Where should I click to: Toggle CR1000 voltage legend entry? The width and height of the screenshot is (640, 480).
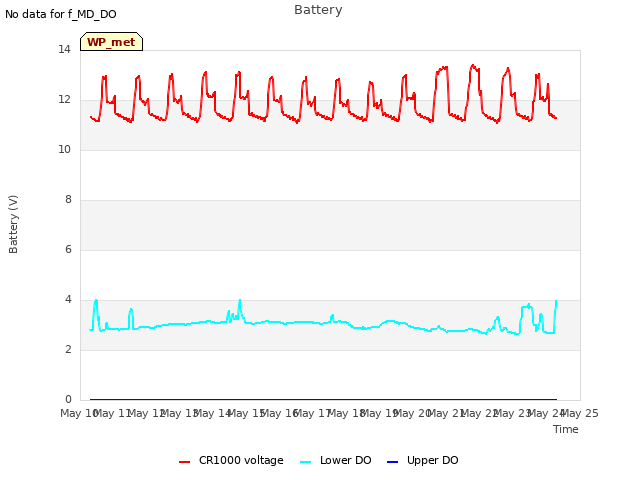(x=231, y=460)
